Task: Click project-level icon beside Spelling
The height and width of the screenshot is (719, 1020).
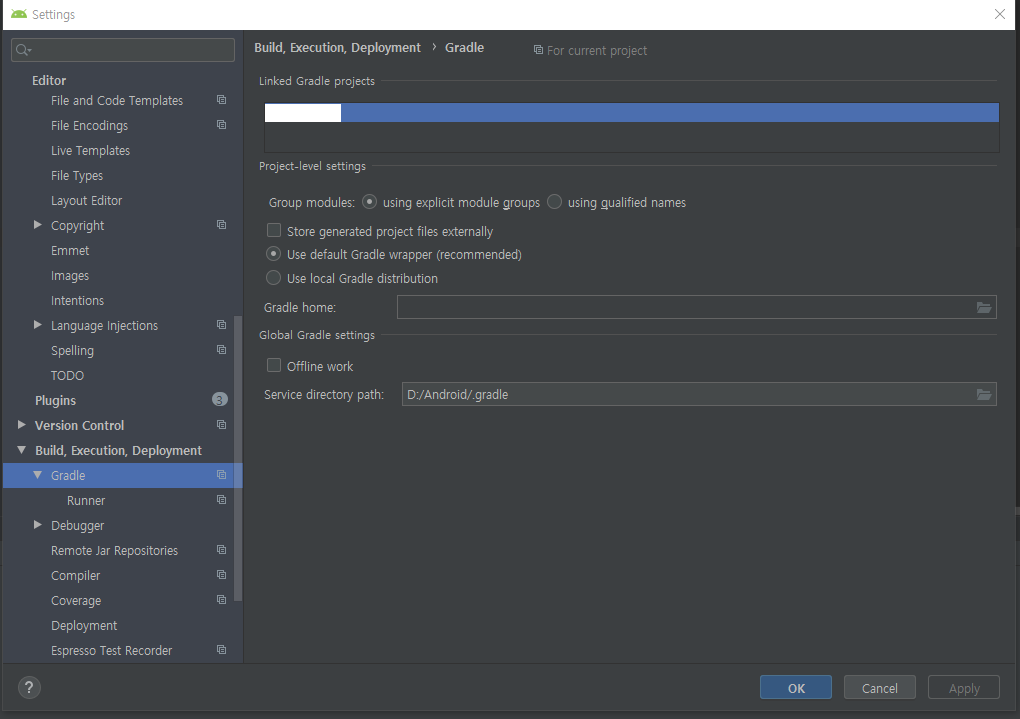Action: [221, 349]
